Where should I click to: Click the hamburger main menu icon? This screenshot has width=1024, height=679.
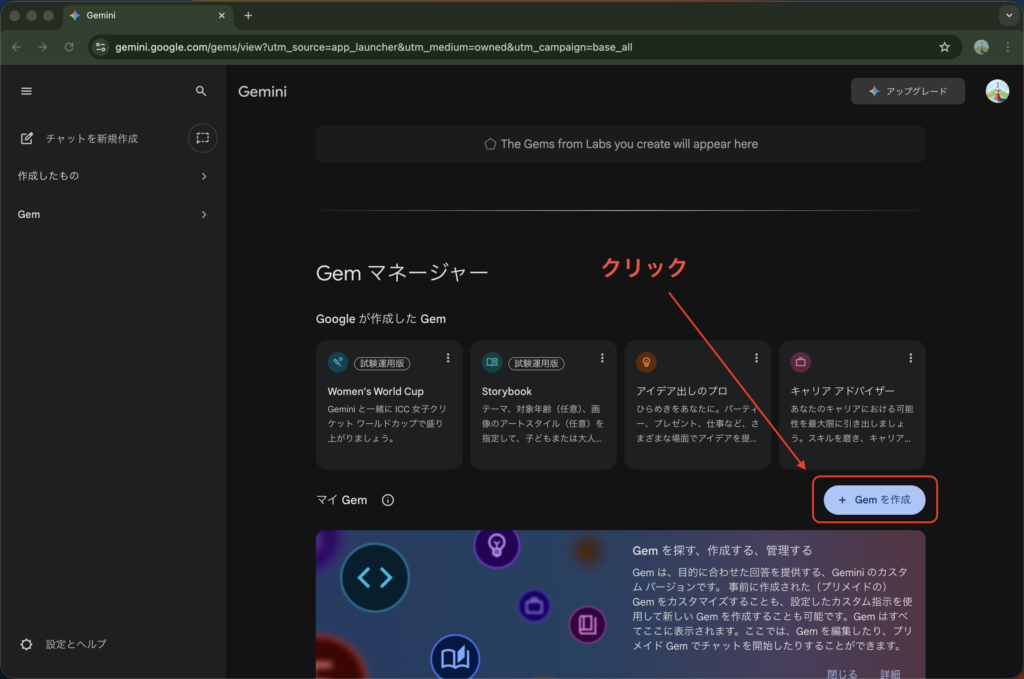(x=27, y=91)
